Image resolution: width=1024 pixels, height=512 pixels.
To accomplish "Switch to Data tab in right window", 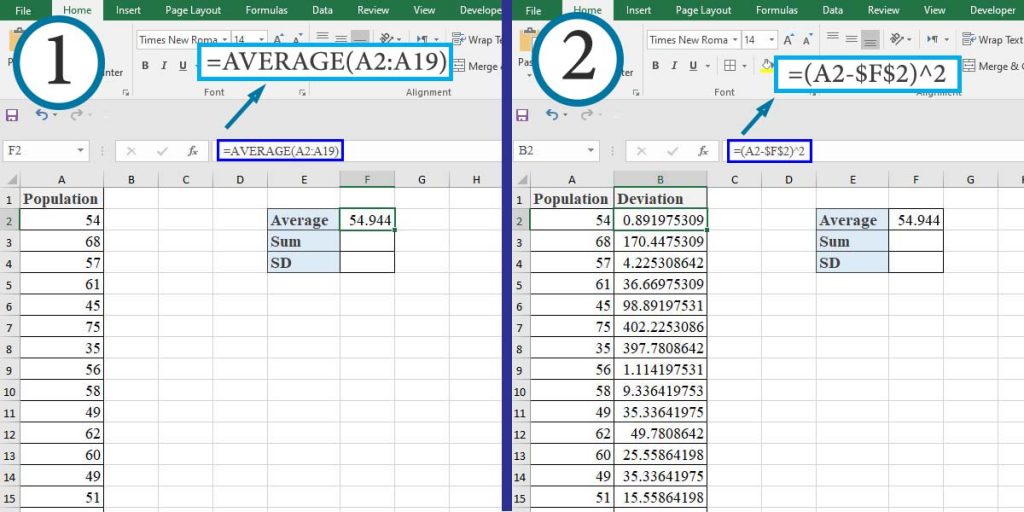I will pos(833,10).
